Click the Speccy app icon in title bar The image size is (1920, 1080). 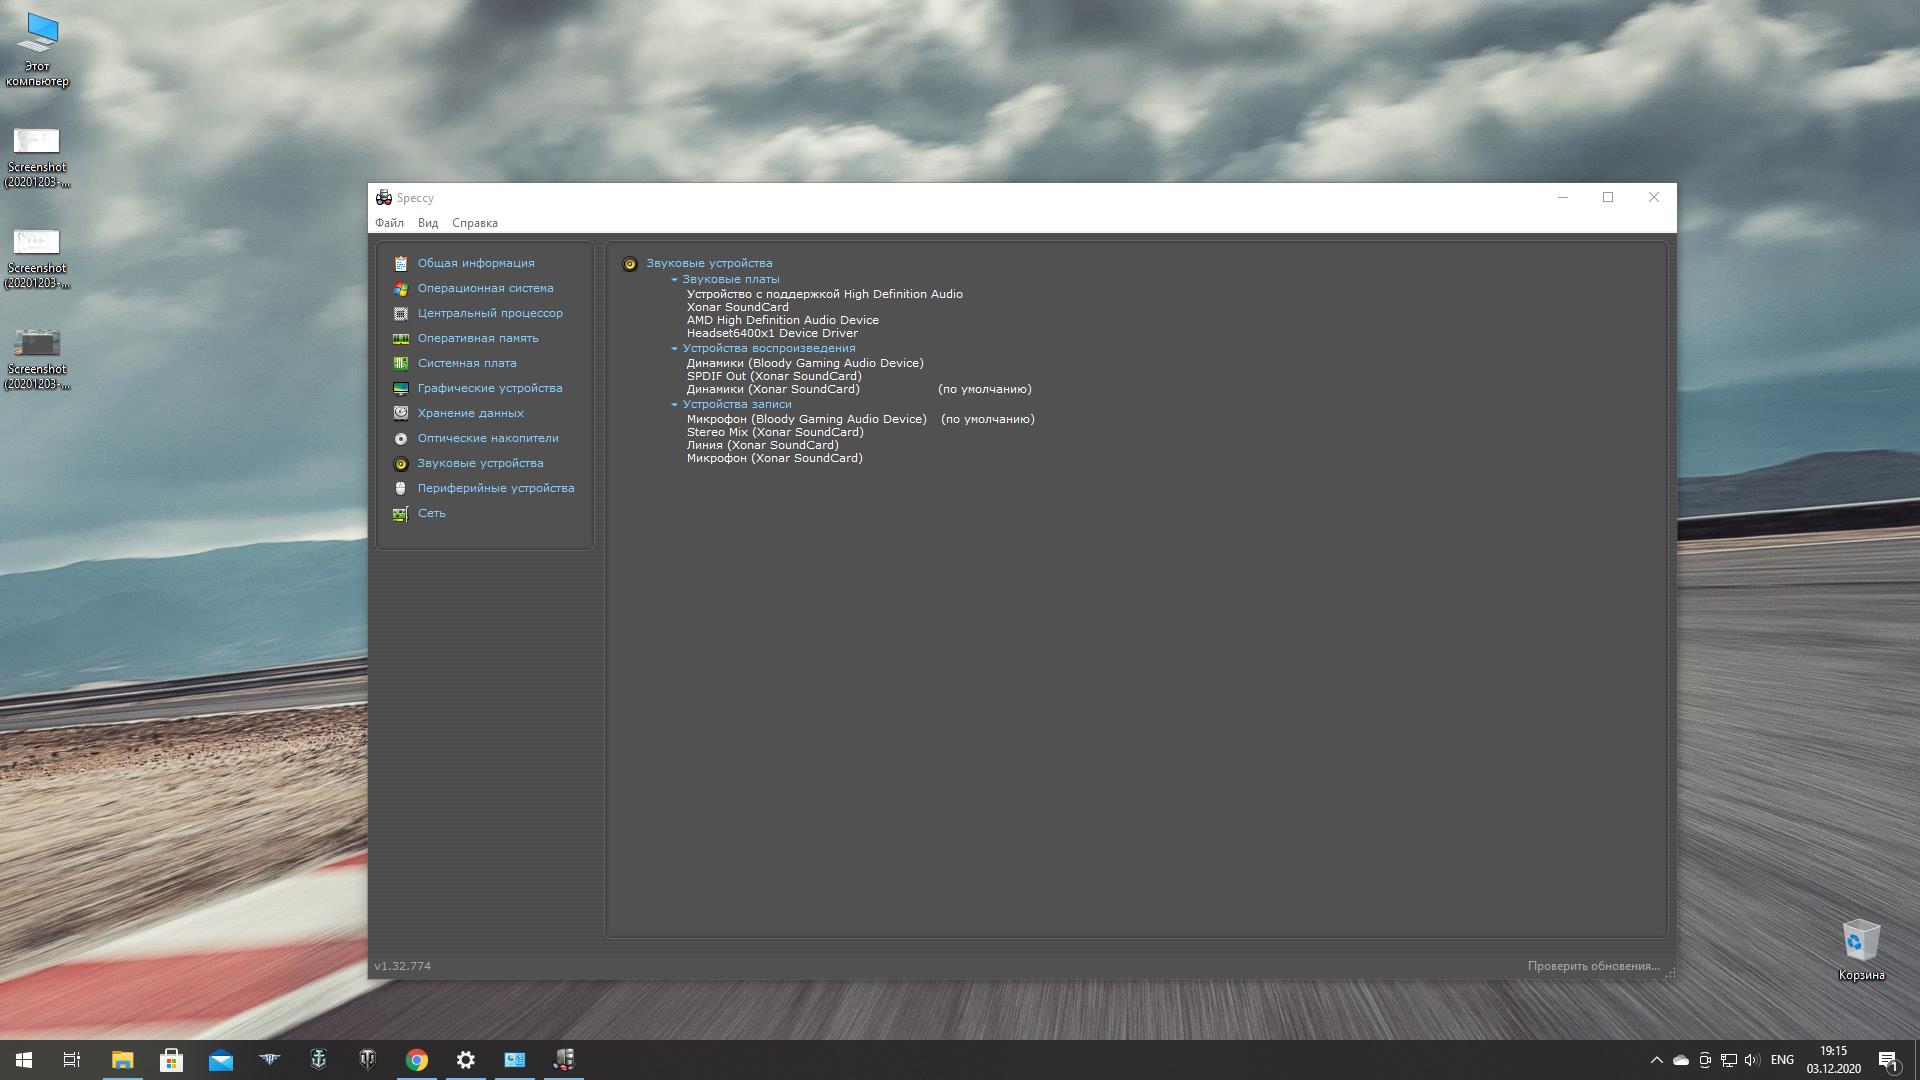coord(384,198)
